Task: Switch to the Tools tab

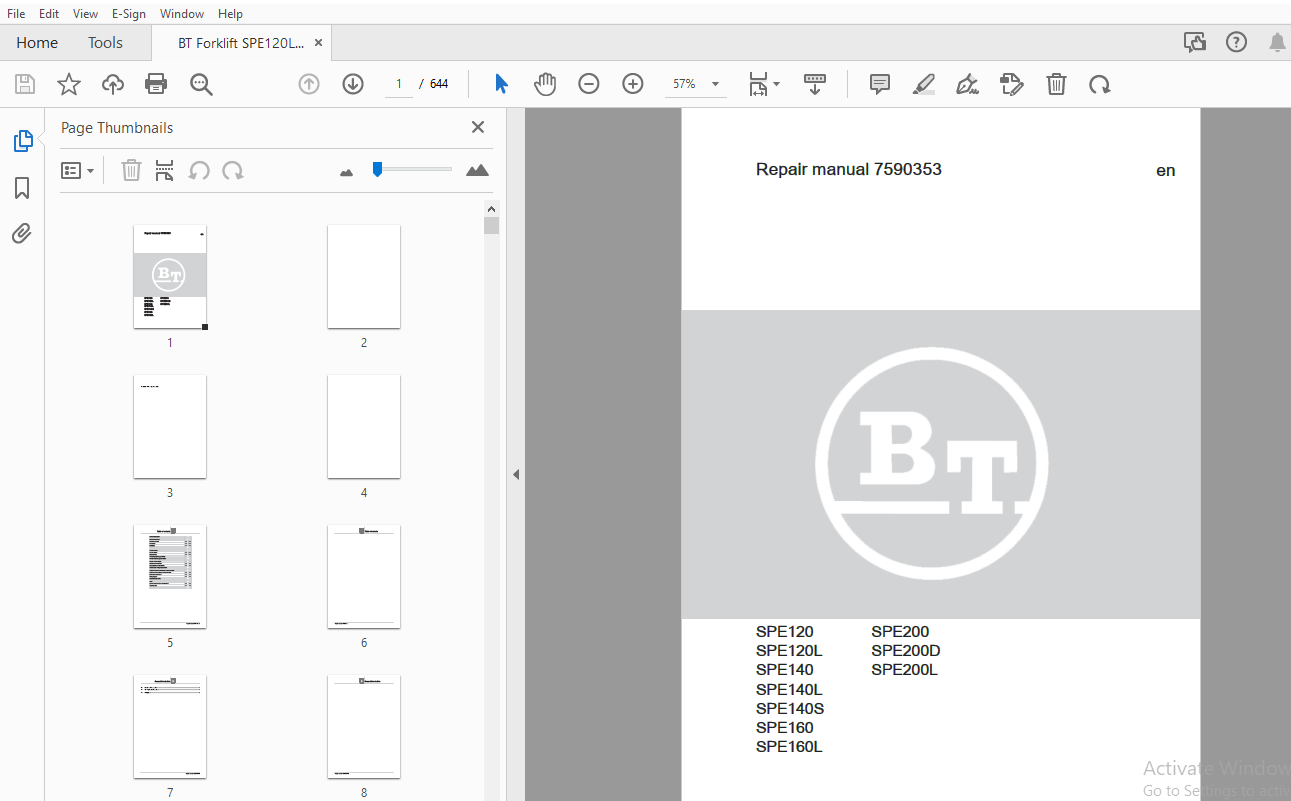Action: click(105, 42)
